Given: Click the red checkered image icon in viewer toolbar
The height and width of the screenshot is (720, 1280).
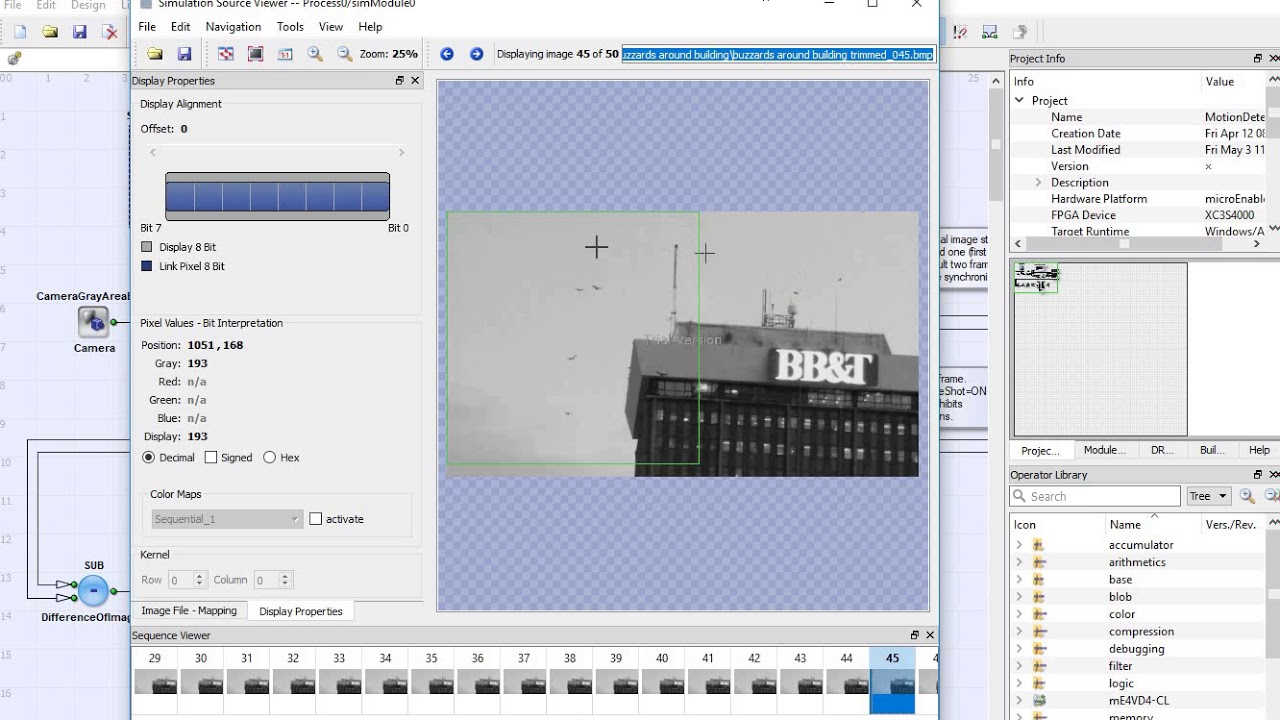Looking at the screenshot, I should point(226,54).
